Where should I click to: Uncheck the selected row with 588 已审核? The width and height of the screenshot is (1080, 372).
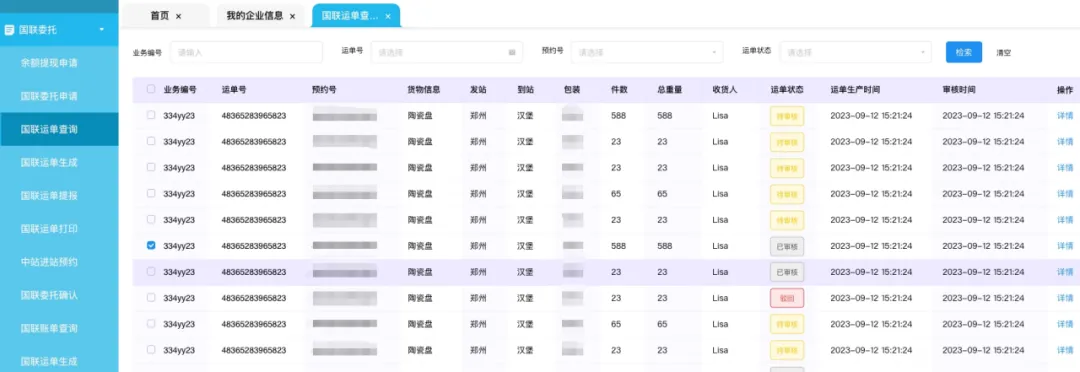151,245
